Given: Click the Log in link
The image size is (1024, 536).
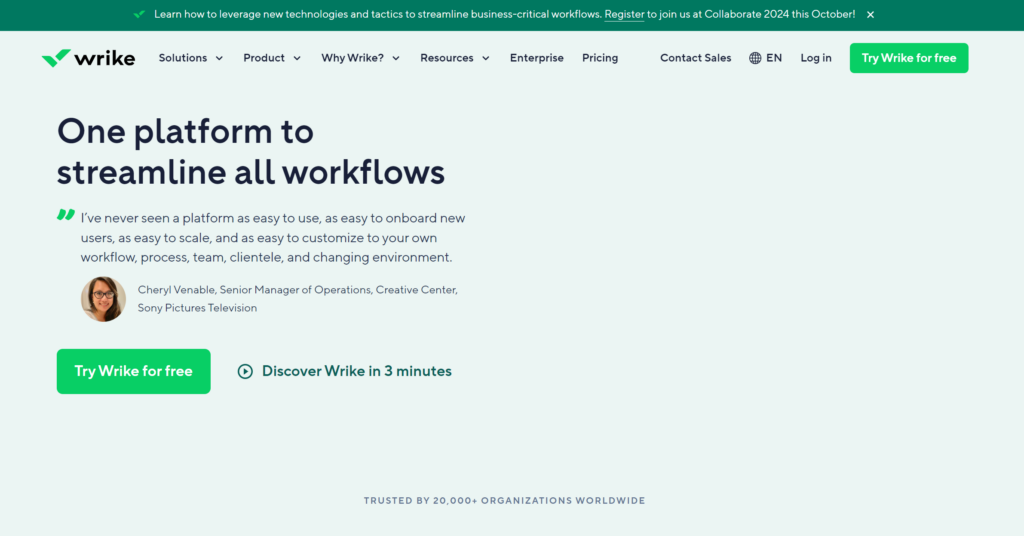Looking at the screenshot, I should [x=816, y=58].
